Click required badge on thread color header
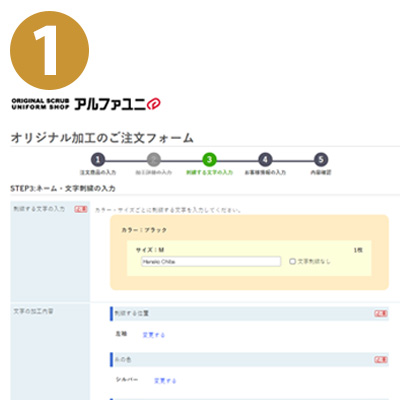This screenshot has height=400, width=400. (x=381, y=360)
